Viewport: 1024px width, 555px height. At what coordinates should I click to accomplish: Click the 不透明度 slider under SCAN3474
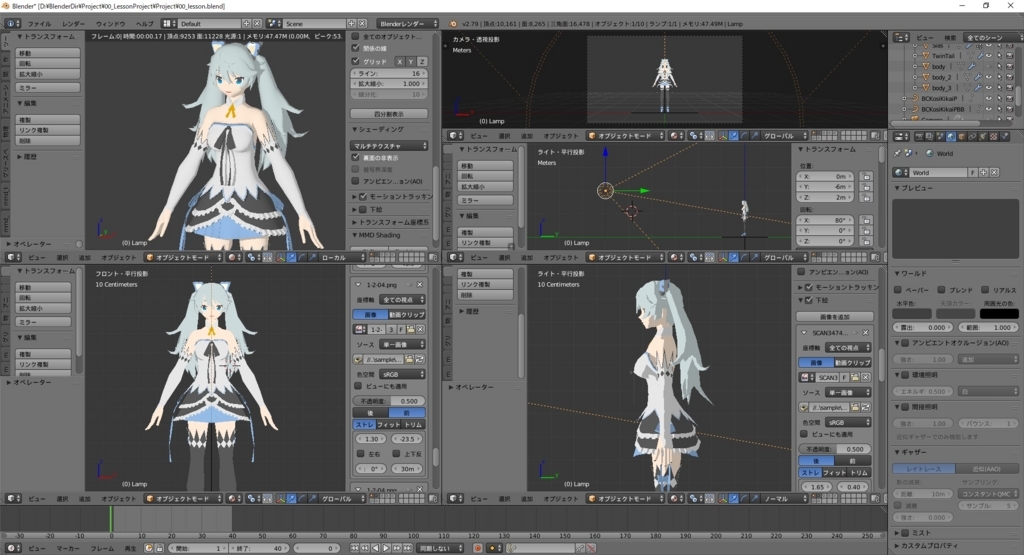(834, 449)
